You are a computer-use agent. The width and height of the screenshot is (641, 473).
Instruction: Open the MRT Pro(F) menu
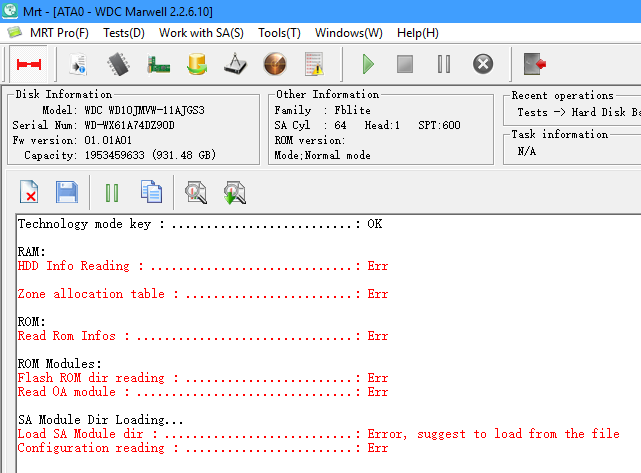pyautogui.click(x=59, y=33)
